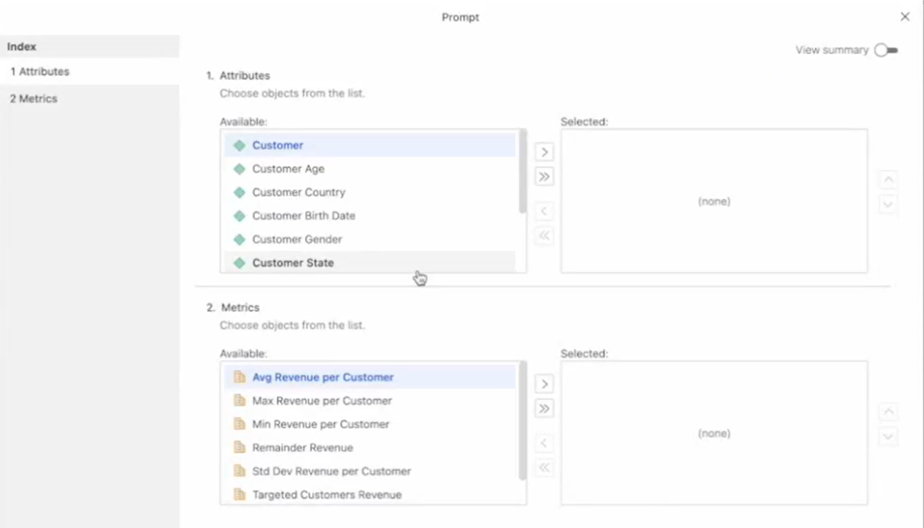Choose the Max Revenue per Customer metric
The height and width of the screenshot is (528, 924).
click(x=322, y=401)
